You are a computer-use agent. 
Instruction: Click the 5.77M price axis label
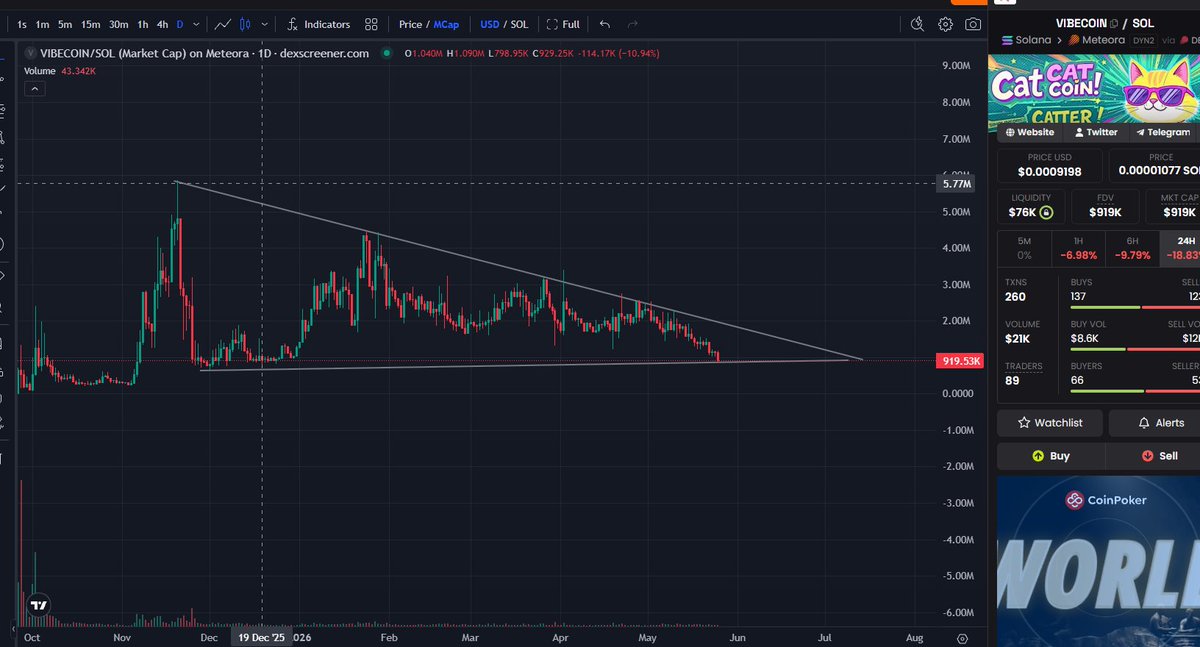click(956, 184)
